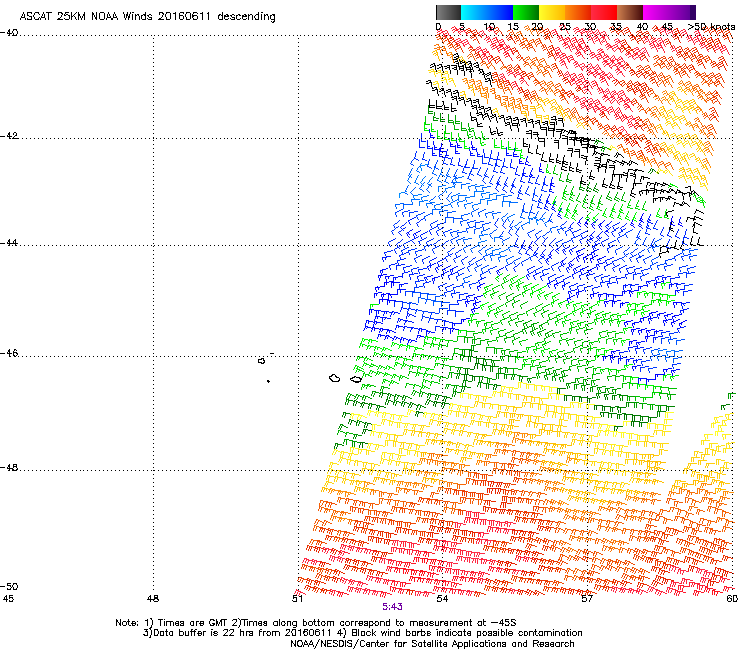Click the '>50 knots' legend label
The height and width of the screenshot is (650, 740).
711,27
